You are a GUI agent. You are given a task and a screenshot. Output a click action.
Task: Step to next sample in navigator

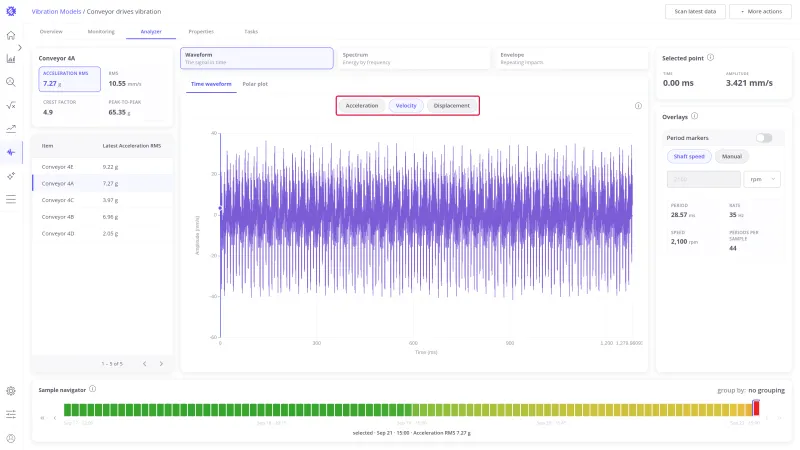767,418
